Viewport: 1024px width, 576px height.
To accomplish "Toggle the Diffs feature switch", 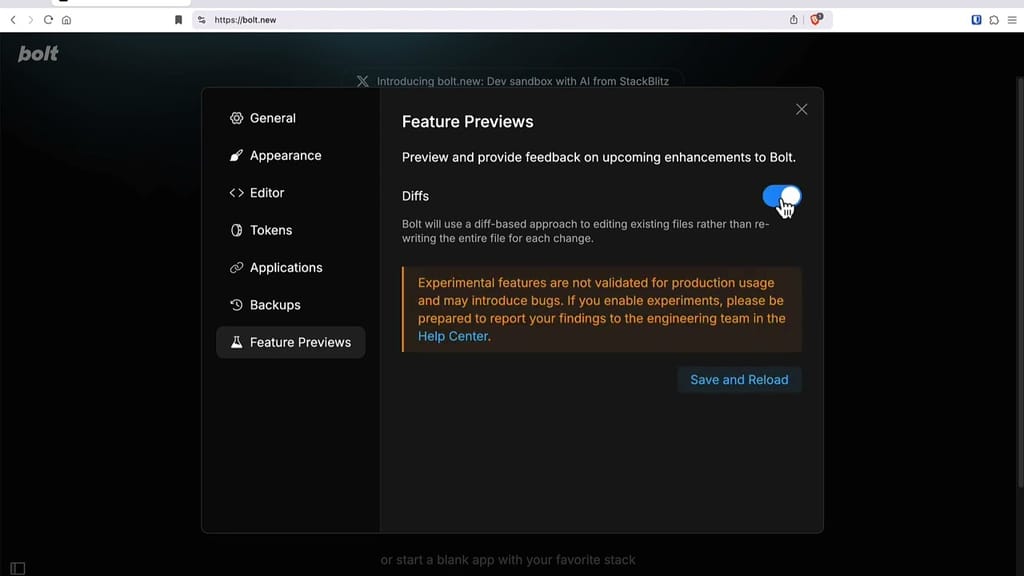I will click(x=782, y=196).
